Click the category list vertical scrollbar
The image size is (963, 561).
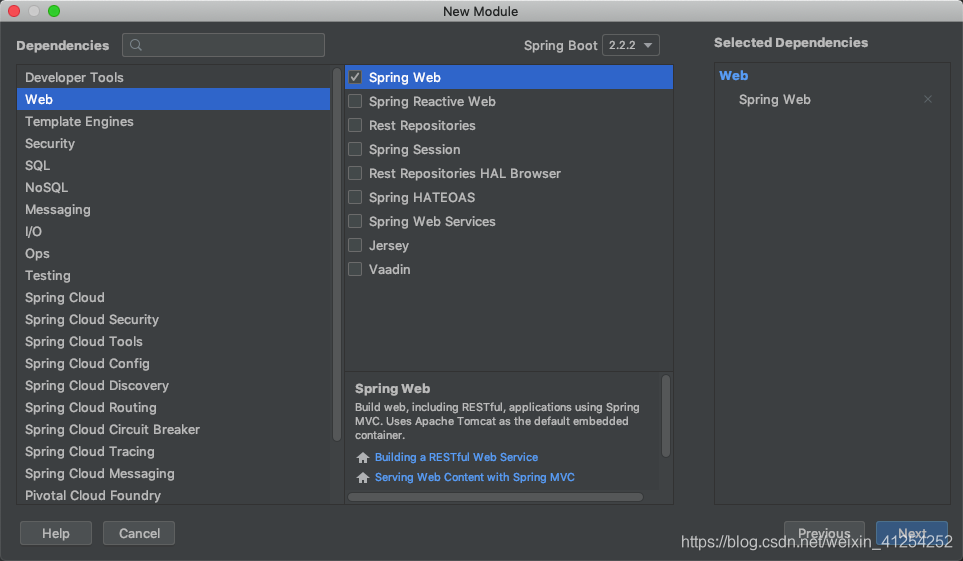[x=337, y=254]
